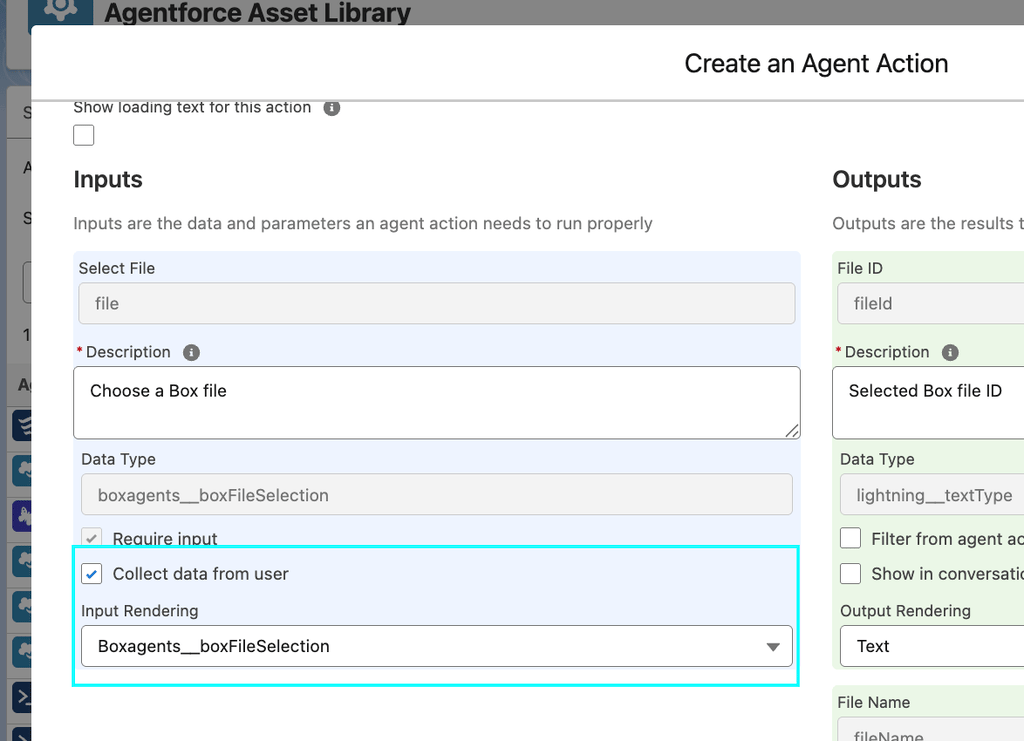Edit the Selected Box file ID description
Image resolution: width=1024 pixels, height=741 pixels.
pos(929,402)
